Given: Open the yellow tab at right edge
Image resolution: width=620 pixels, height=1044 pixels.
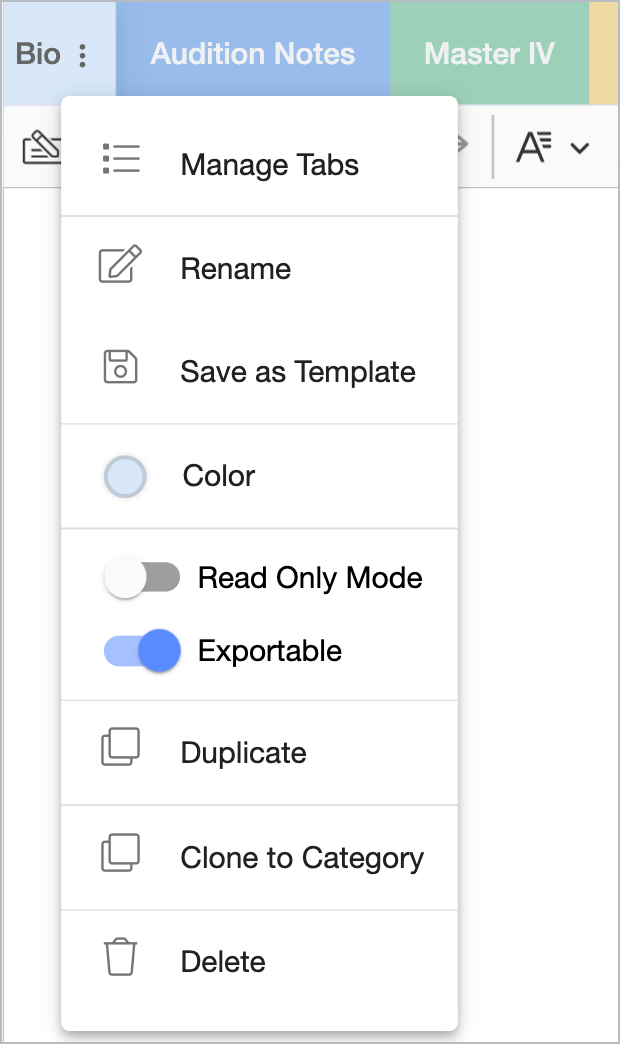Looking at the screenshot, I should 604,54.
